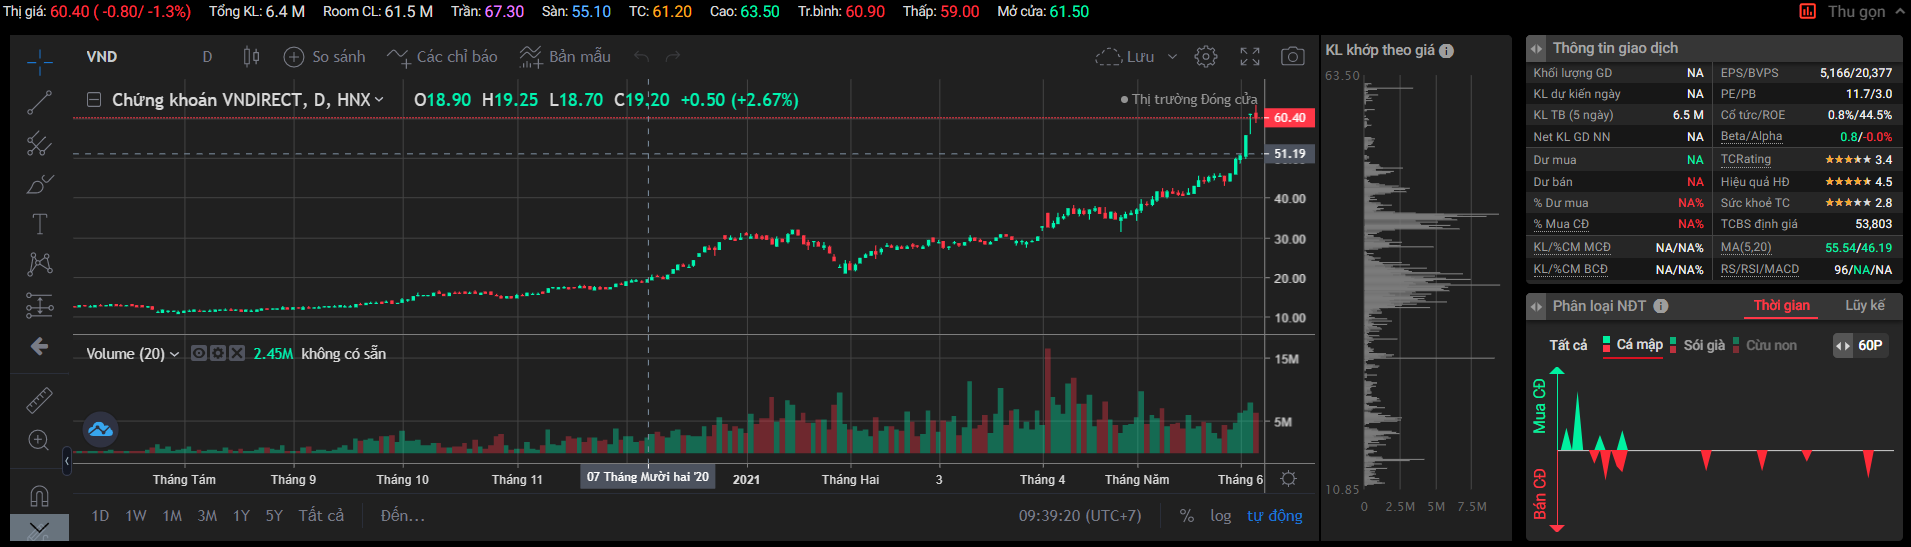Toggle the Cừu non investor filter
Screen dimensions: 1911x547
click(1765, 345)
